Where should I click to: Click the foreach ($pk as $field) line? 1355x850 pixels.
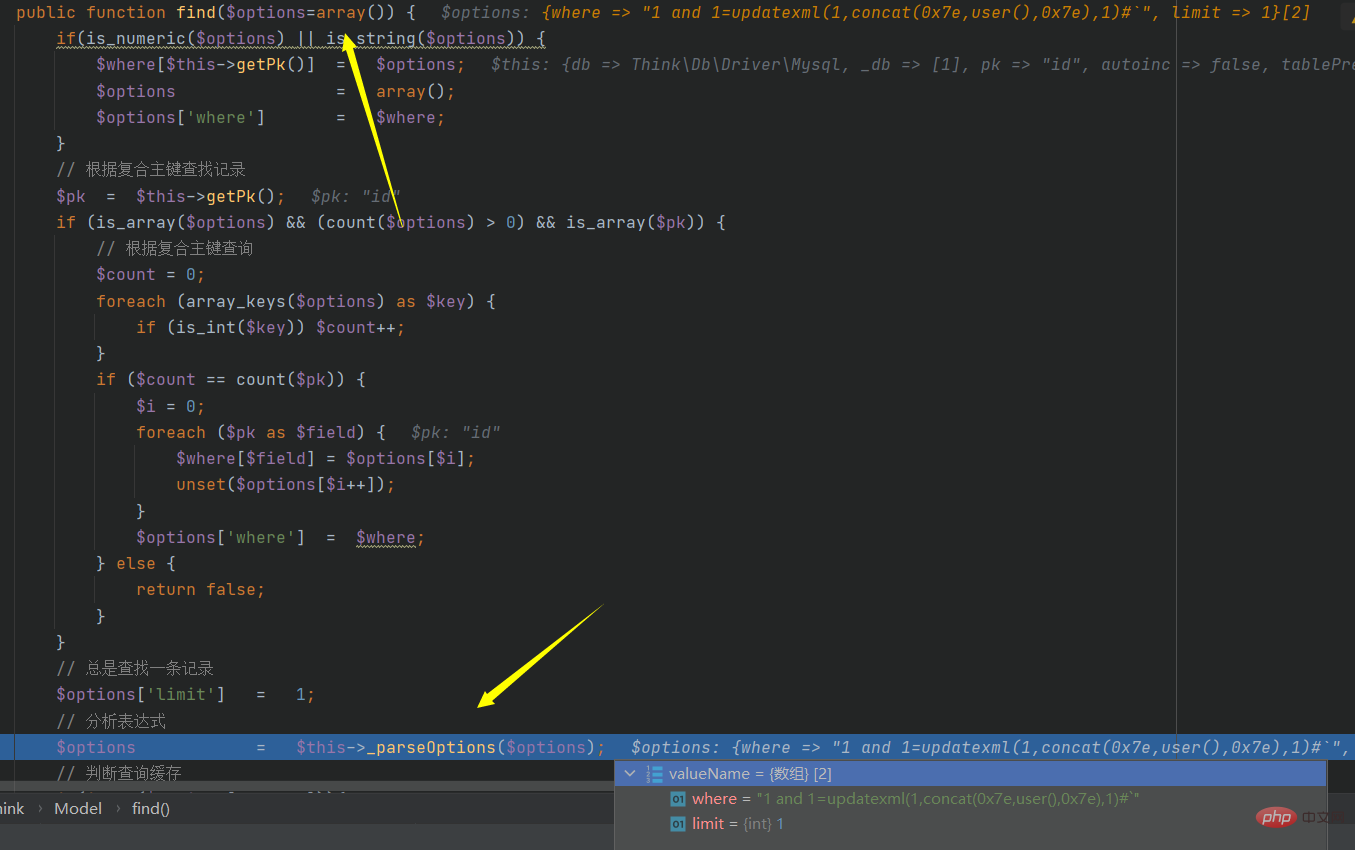(261, 432)
